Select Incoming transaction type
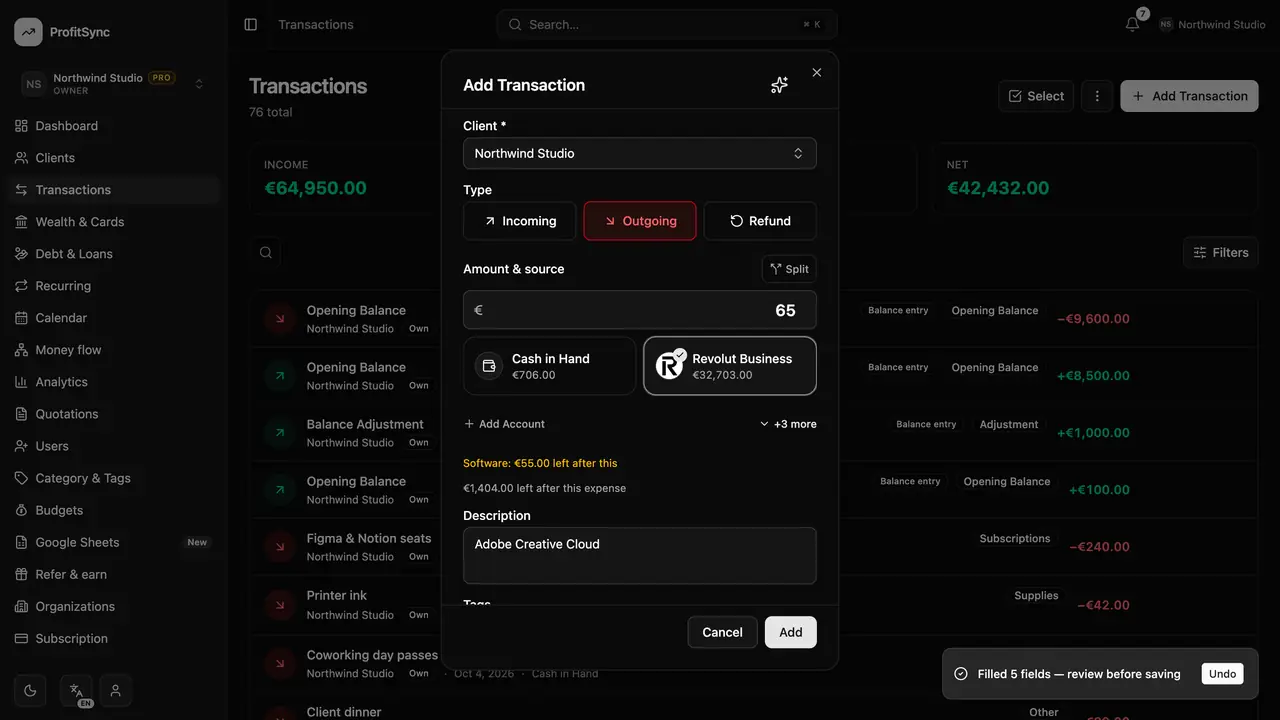 [520, 221]
